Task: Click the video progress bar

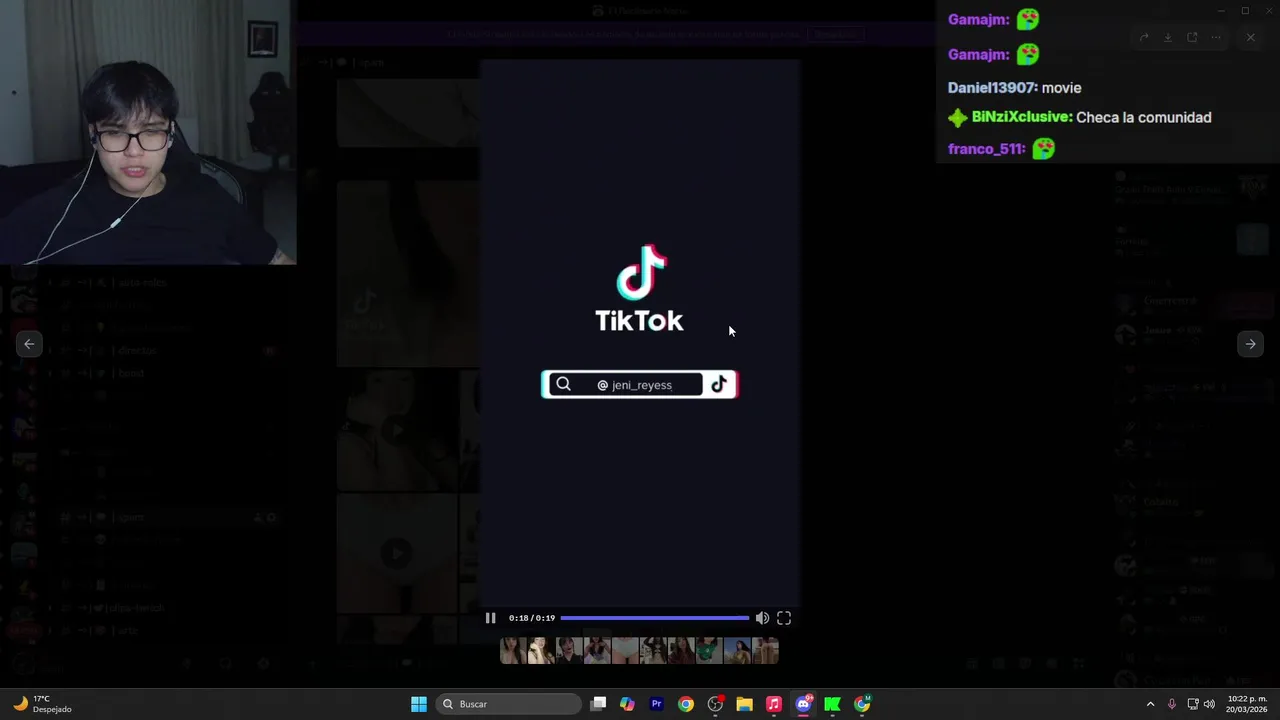Action: coord(654,618)
